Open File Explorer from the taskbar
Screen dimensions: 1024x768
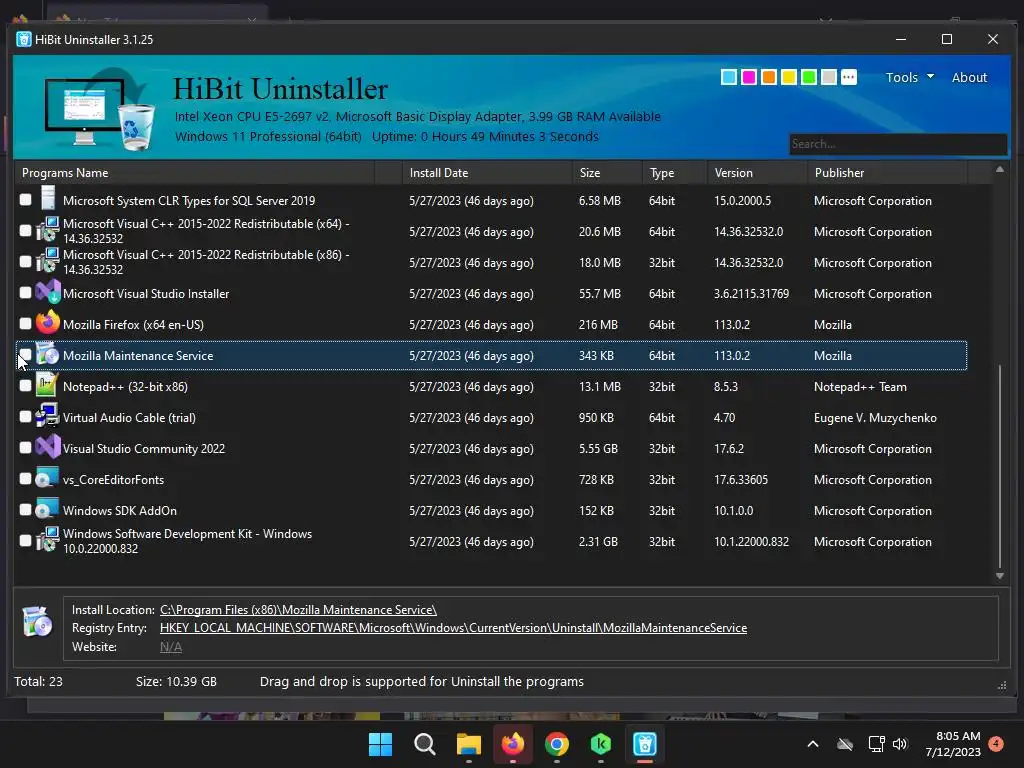pyautogui.click(x=468, y=744)
